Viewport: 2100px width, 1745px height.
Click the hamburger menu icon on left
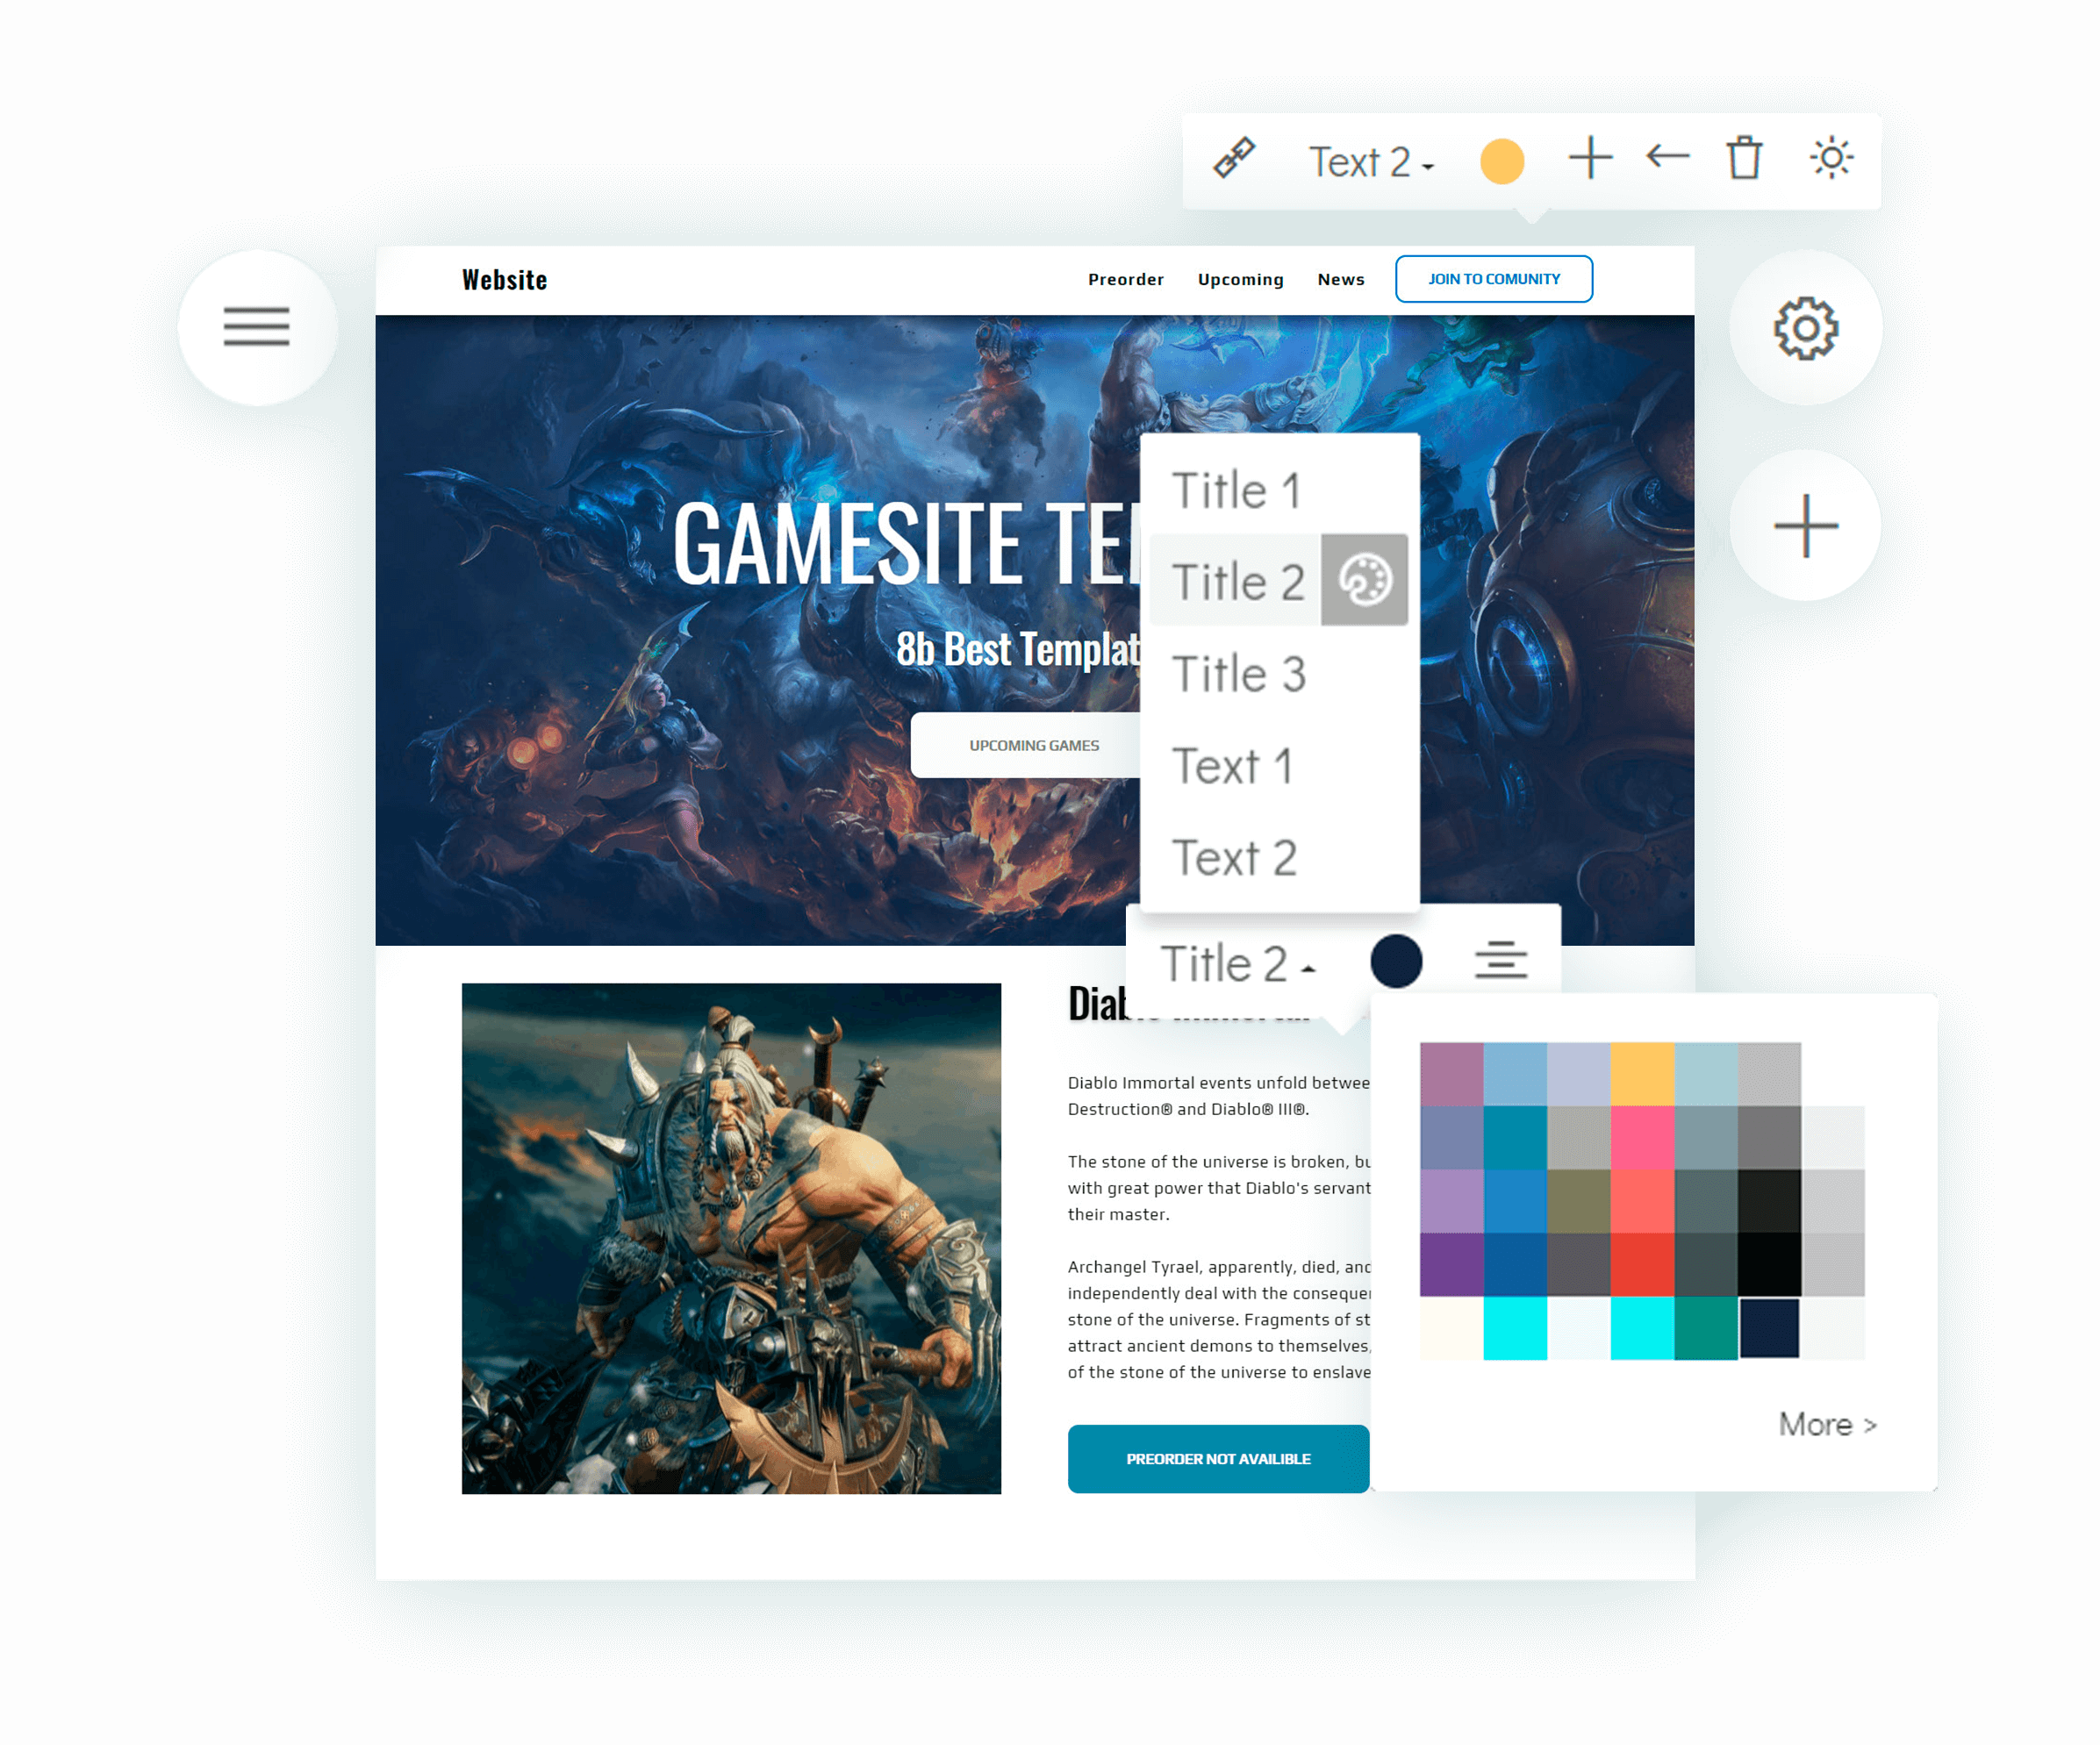256,326
